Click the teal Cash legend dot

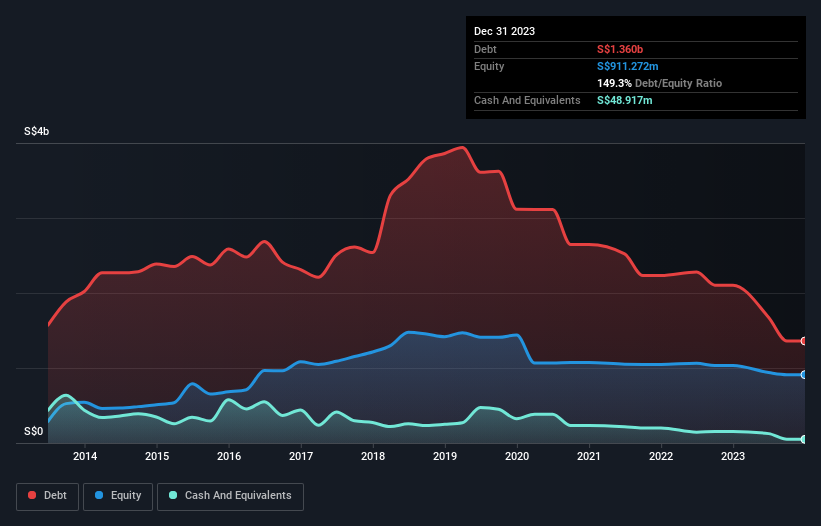click(173, 495)
